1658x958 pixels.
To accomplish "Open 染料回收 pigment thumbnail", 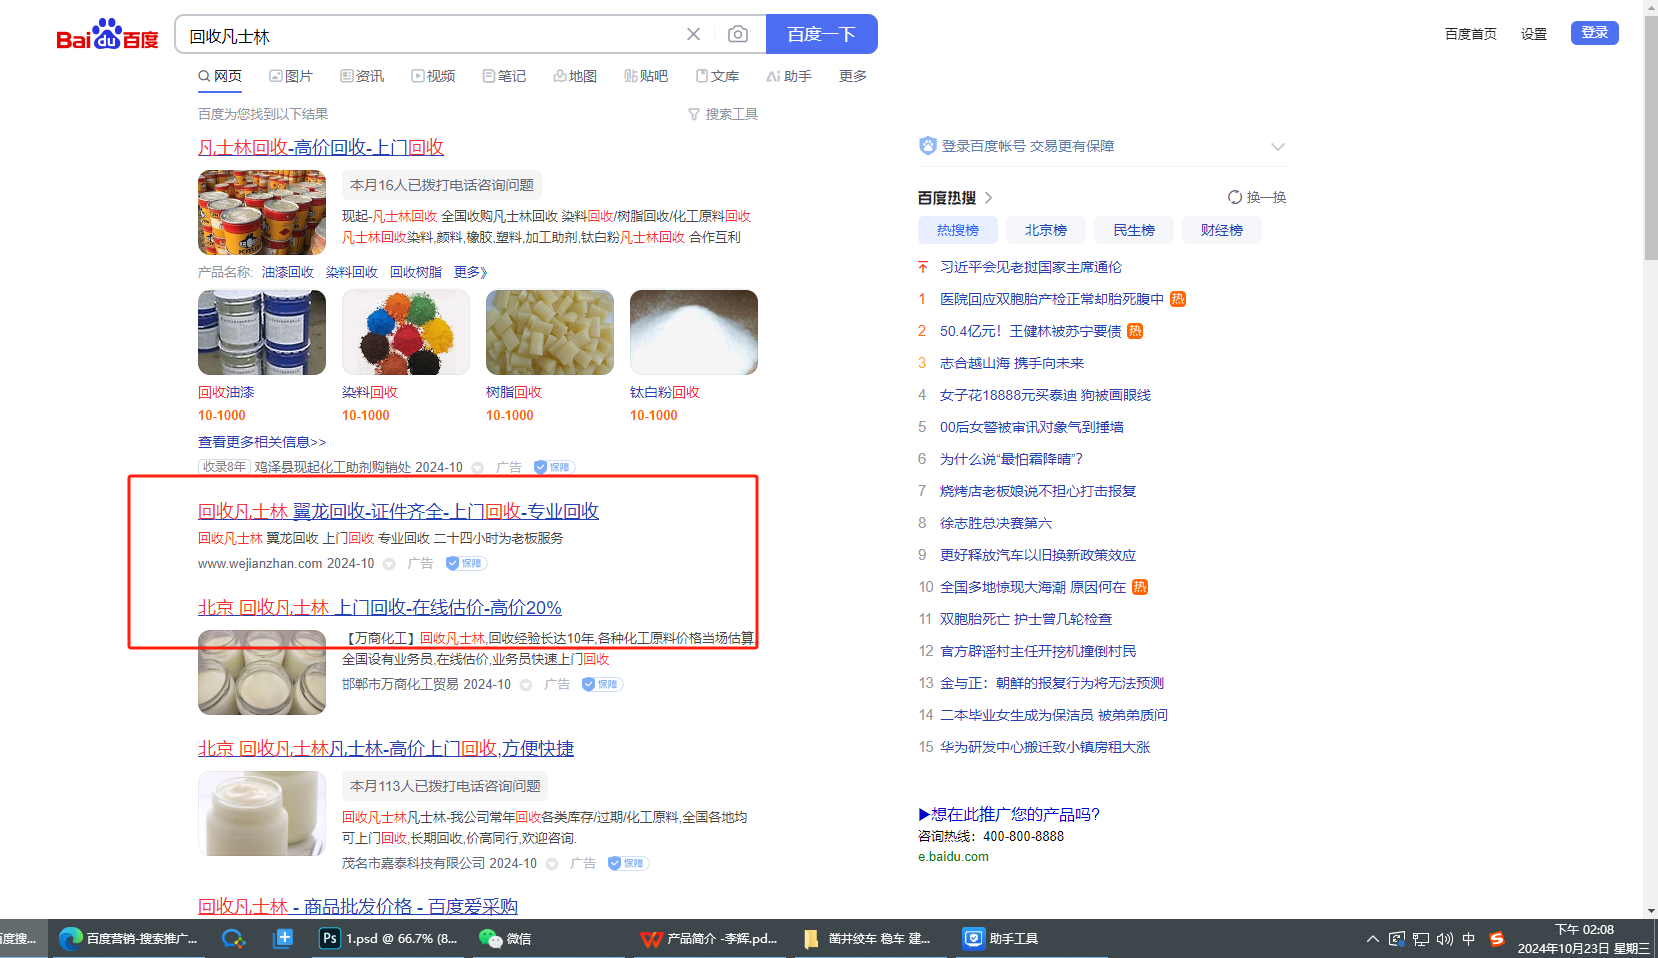I will (x=406, y=332).
